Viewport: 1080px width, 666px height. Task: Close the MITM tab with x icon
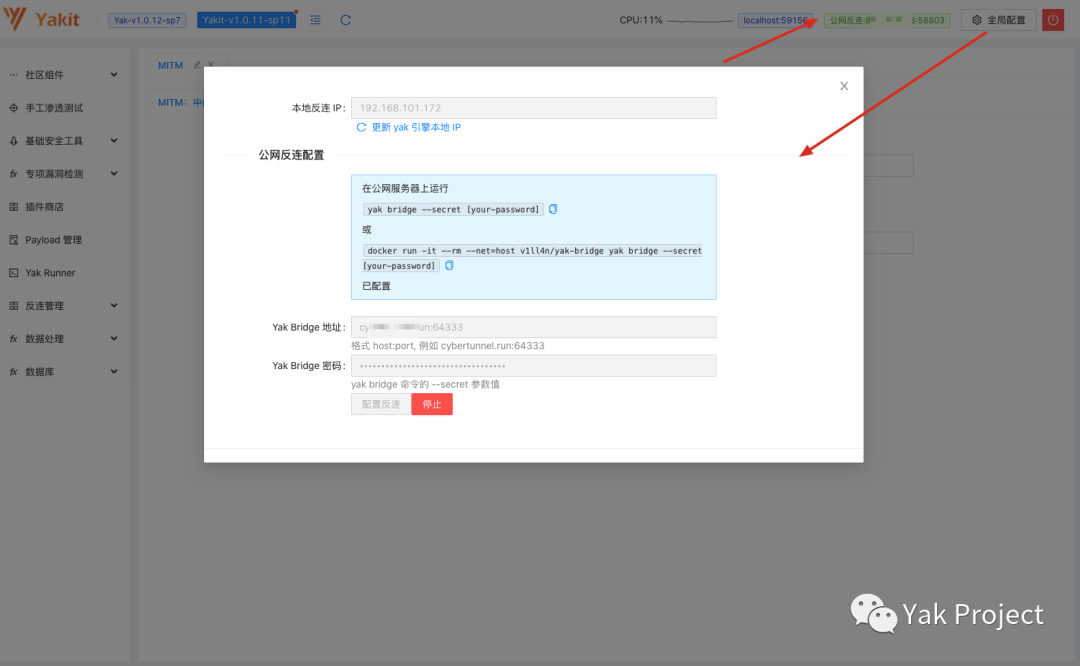(211, 65)
